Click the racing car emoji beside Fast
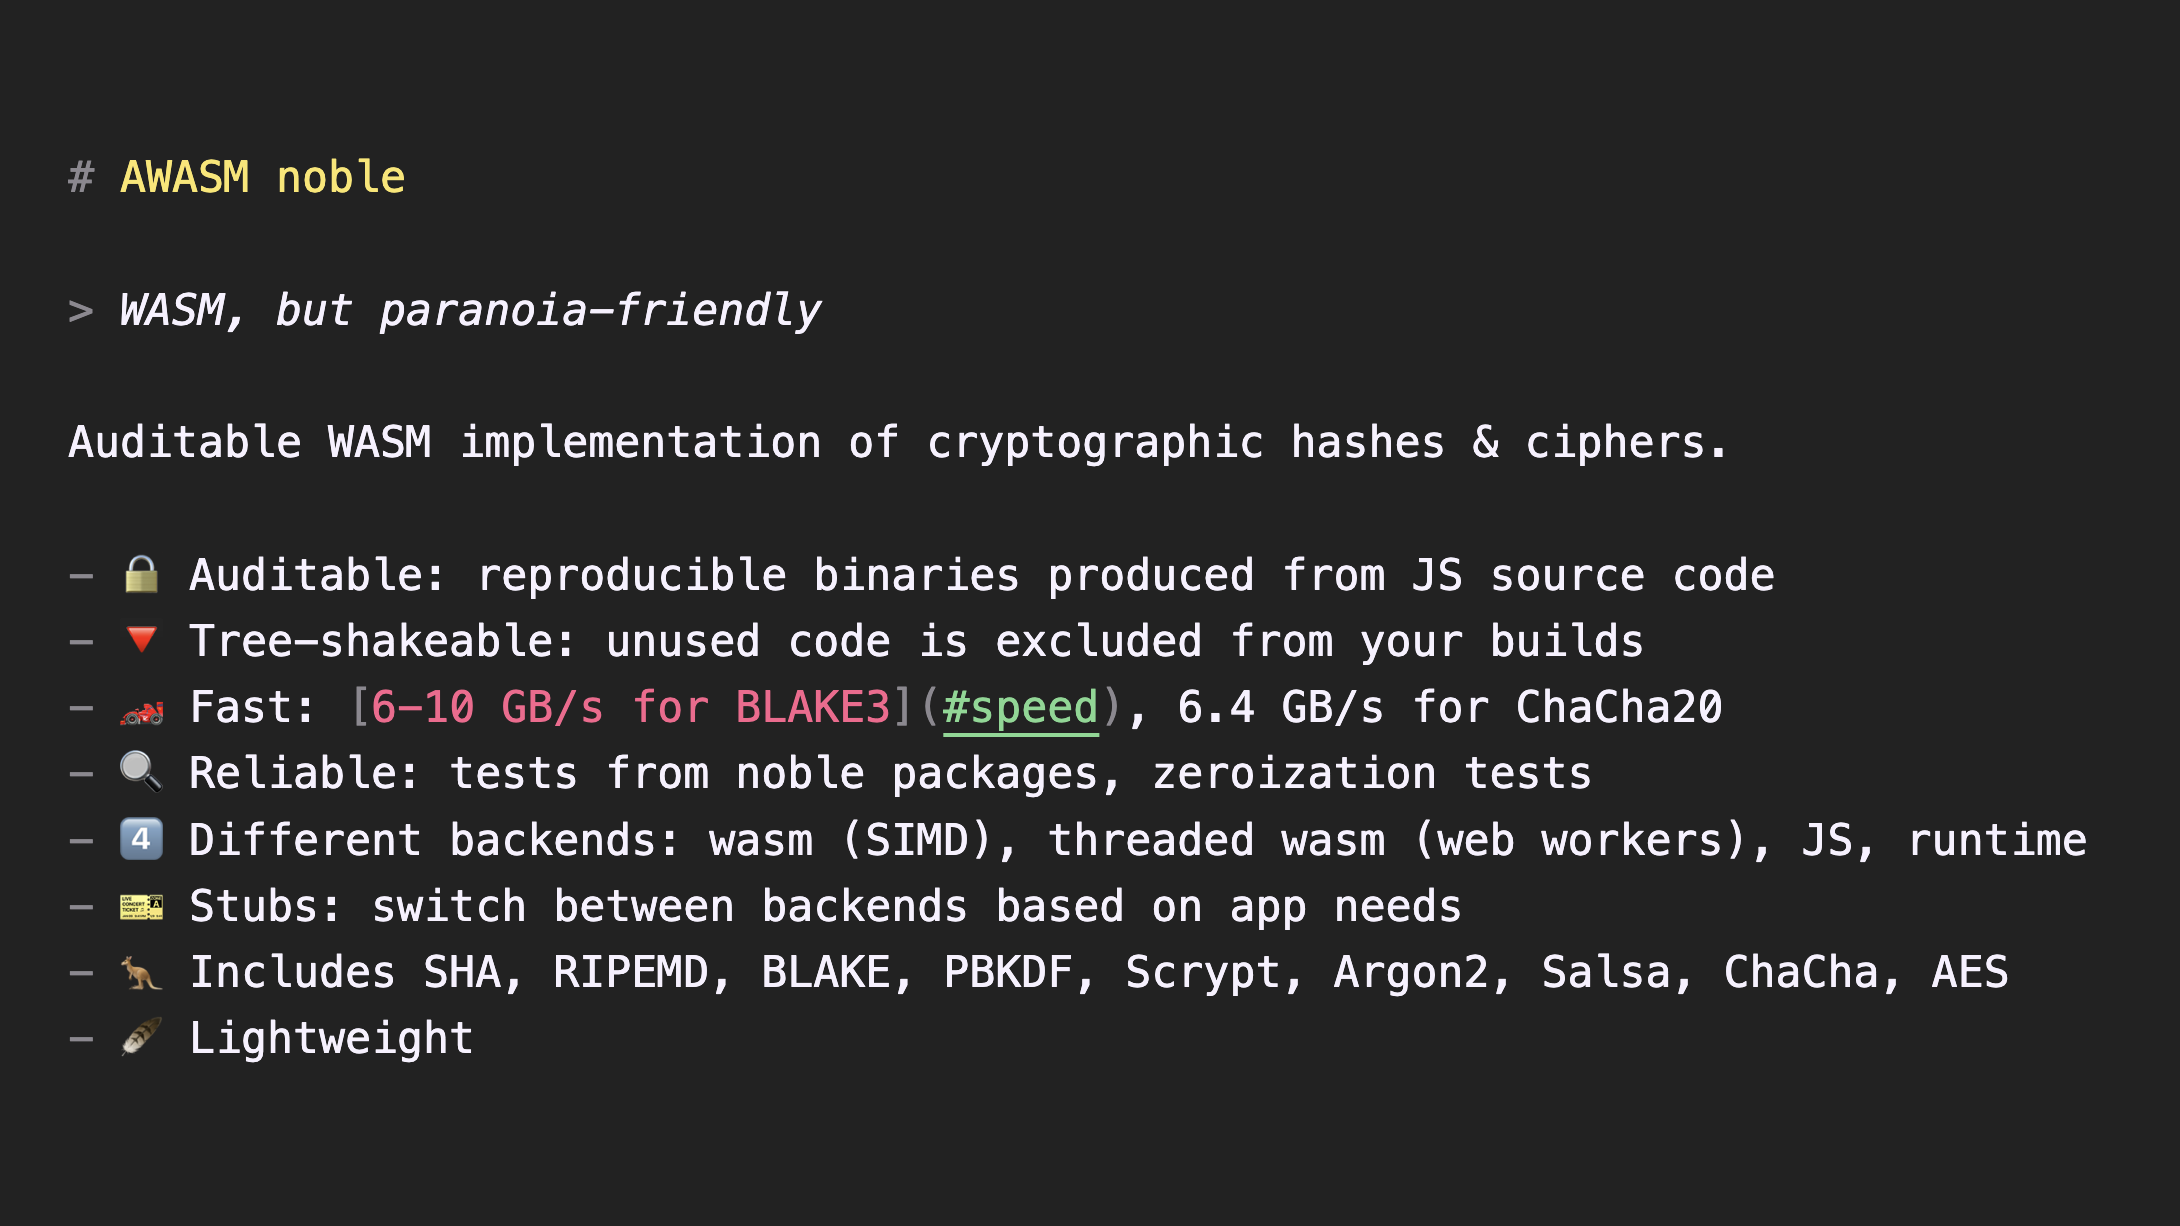2180x1226 pixels. pos(141,710)
